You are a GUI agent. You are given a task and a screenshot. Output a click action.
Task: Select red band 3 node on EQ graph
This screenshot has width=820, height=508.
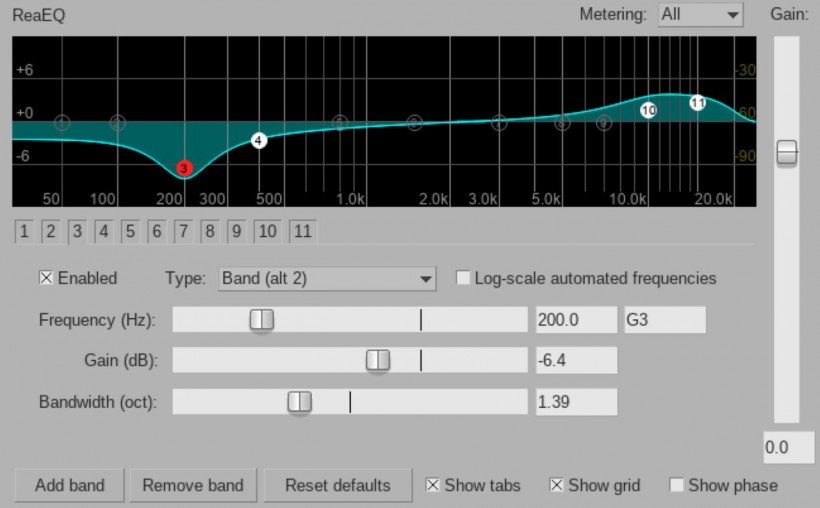point(184,168)
